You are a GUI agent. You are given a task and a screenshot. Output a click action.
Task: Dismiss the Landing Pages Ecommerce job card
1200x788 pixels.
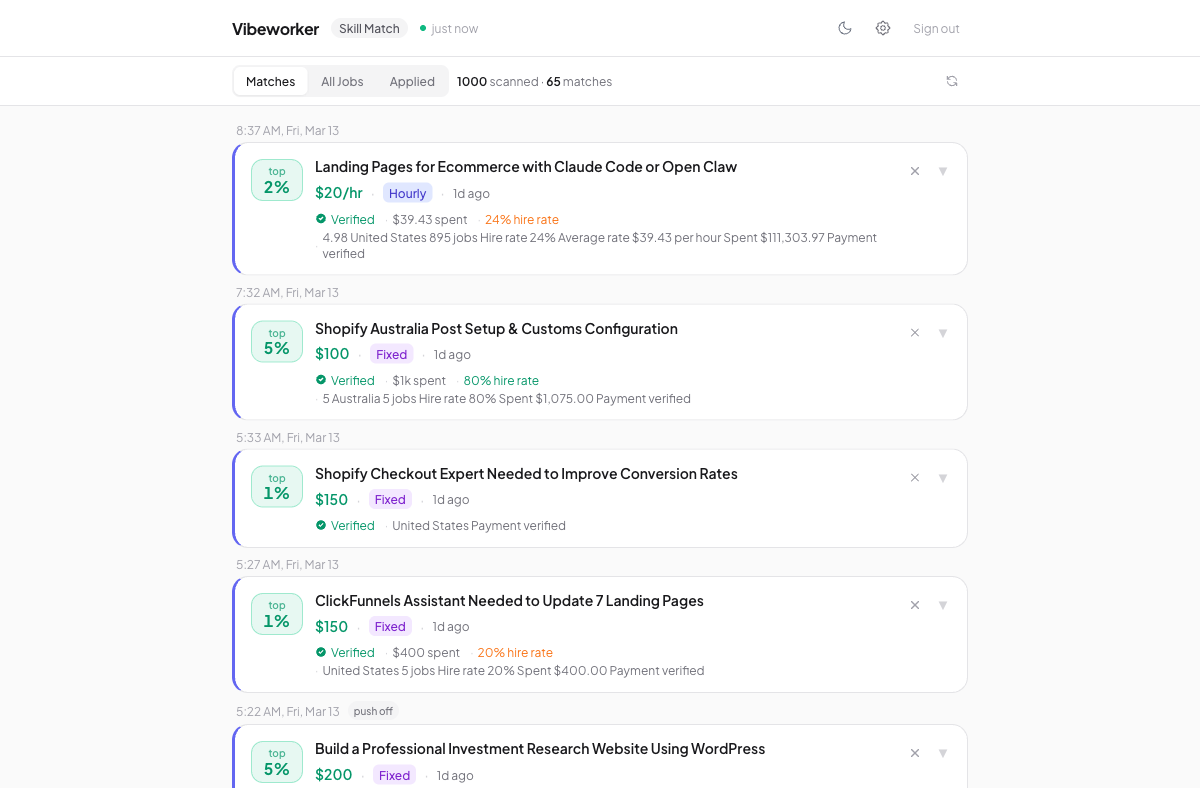tap(914, 171)
